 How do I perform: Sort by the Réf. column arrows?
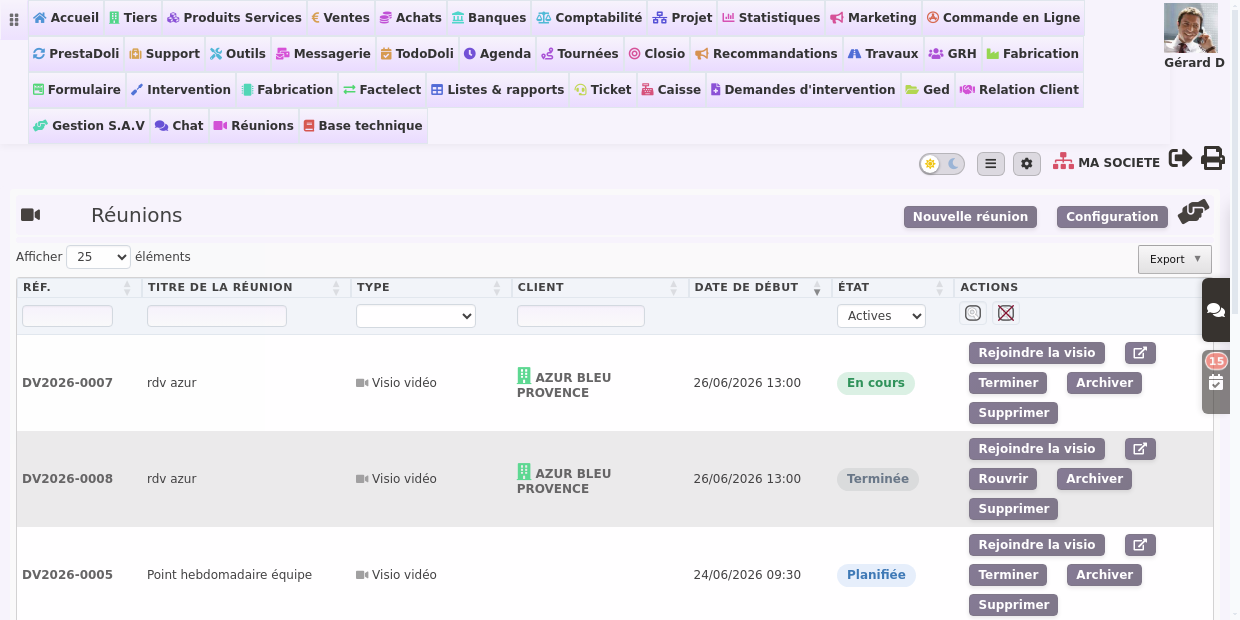127,288
